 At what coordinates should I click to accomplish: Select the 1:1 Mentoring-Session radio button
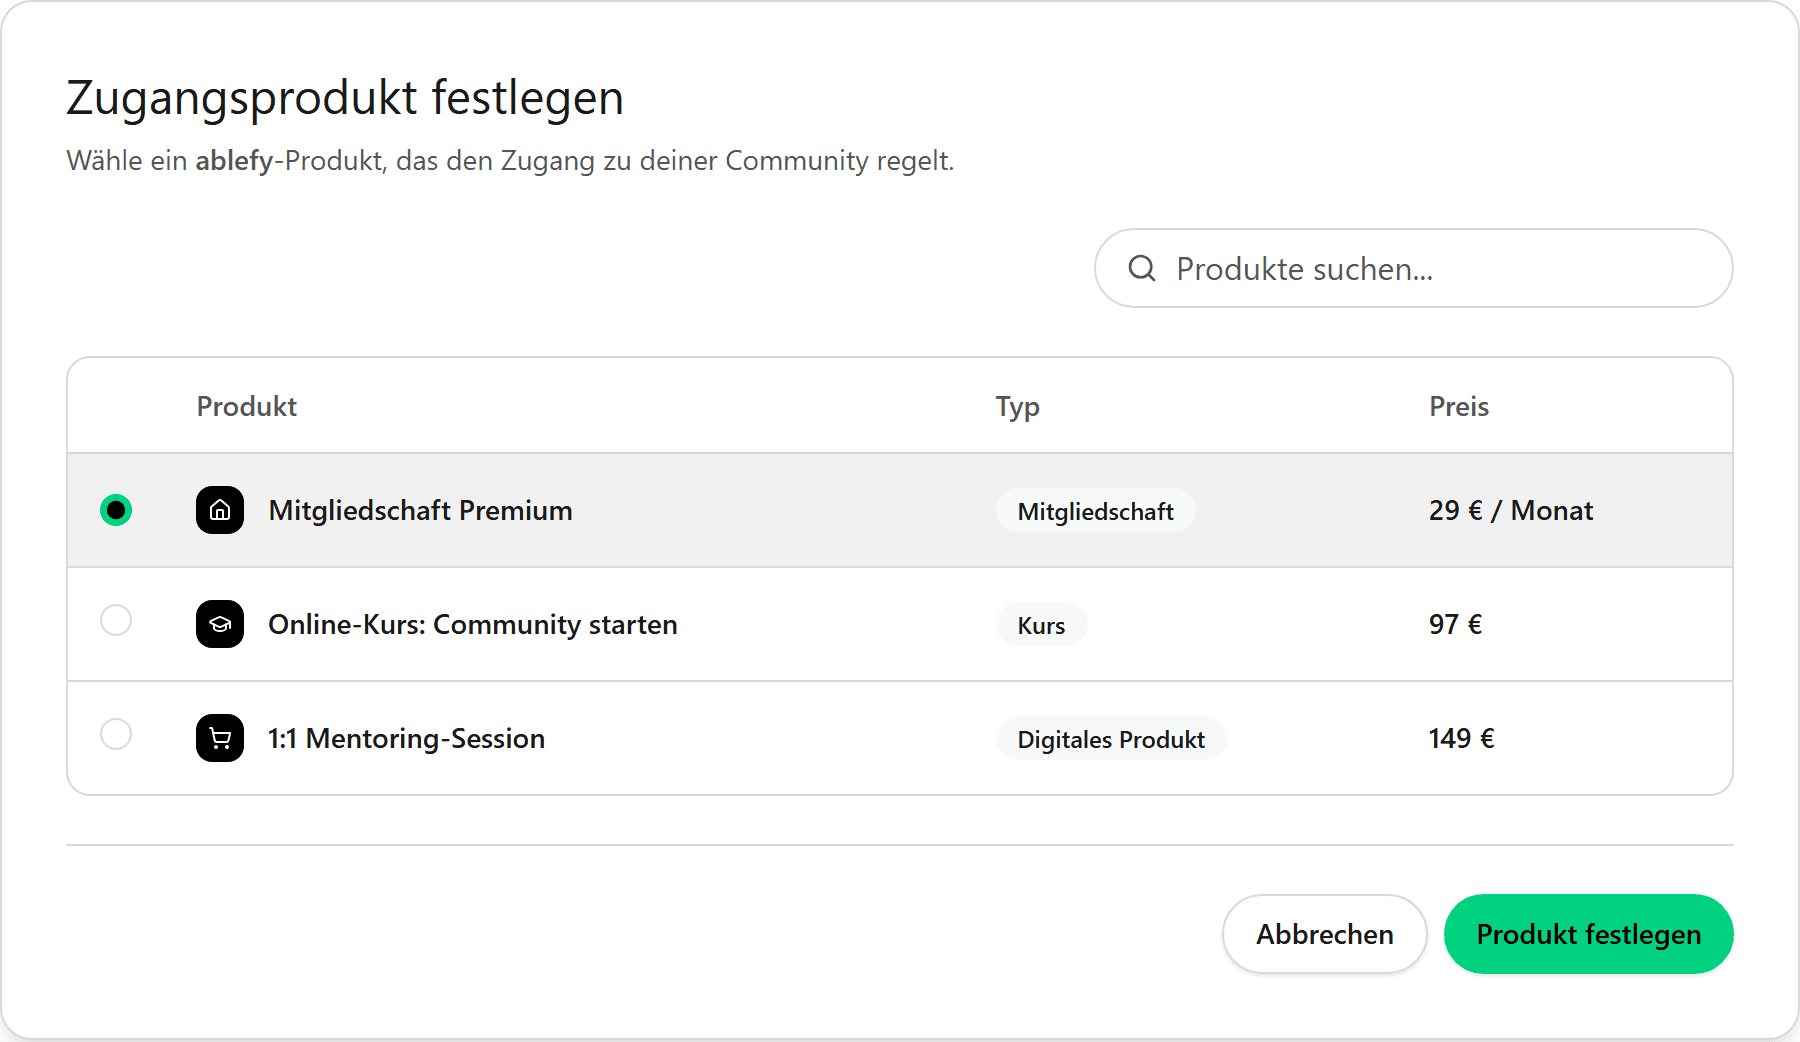point(116,734)
